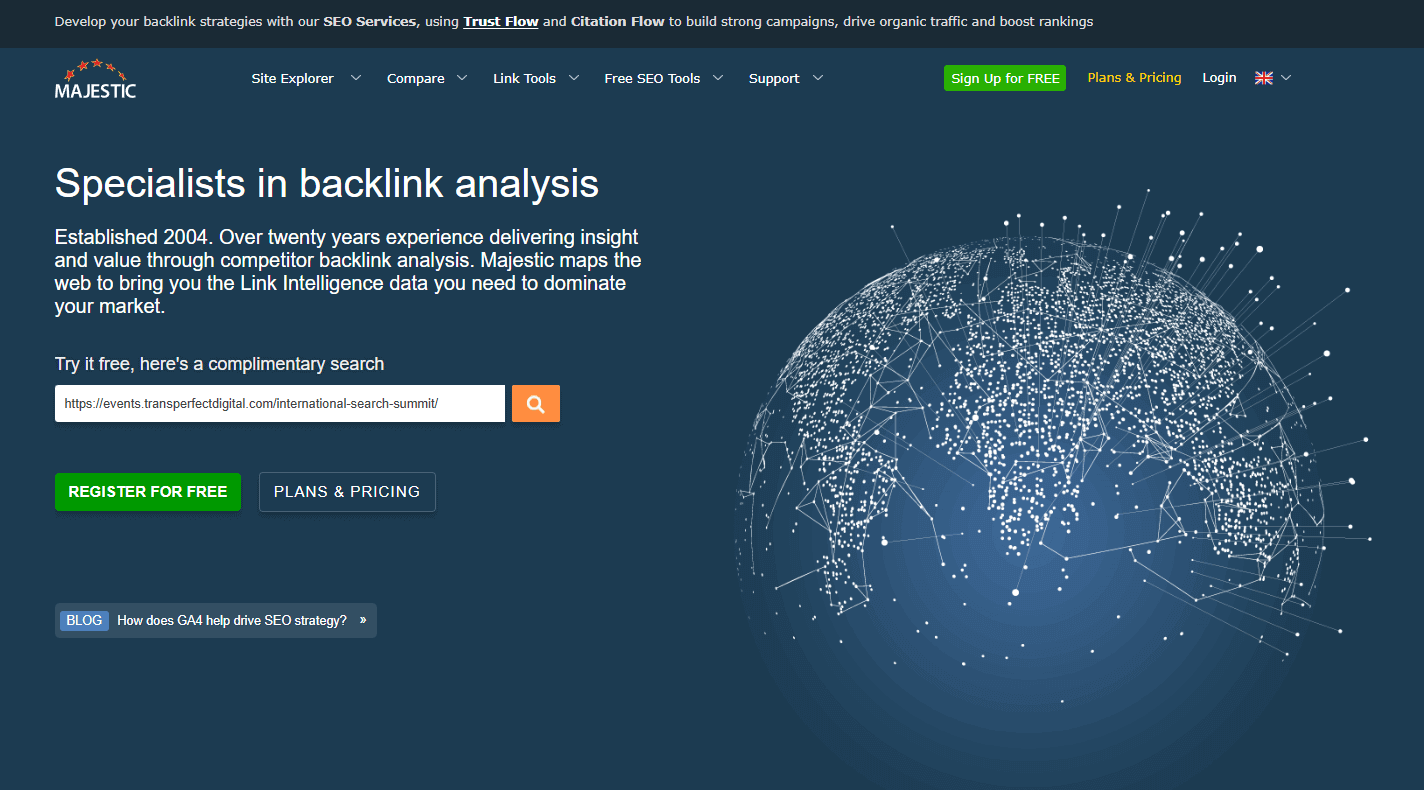Open the Free SEO Tools menu
Screen dimensions: 1424x790
coord(652,78)
